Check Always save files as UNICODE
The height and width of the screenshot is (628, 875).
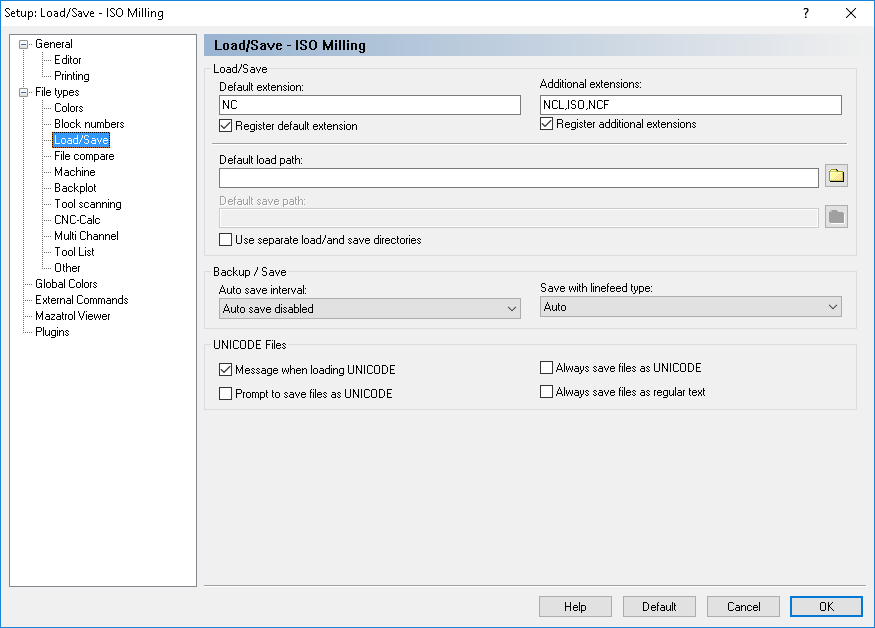click(546, 367)
